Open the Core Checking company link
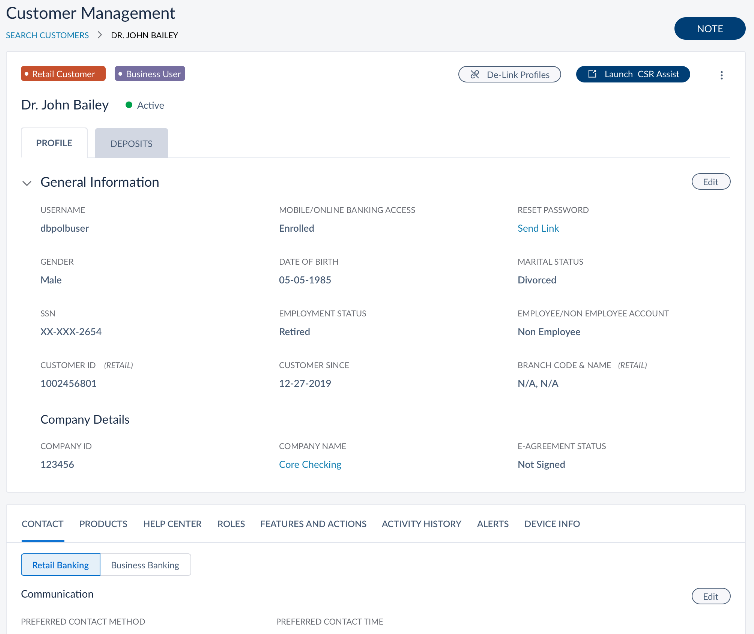Image resolution: width=754 pixels, height=634 pixels. (310, 465)
